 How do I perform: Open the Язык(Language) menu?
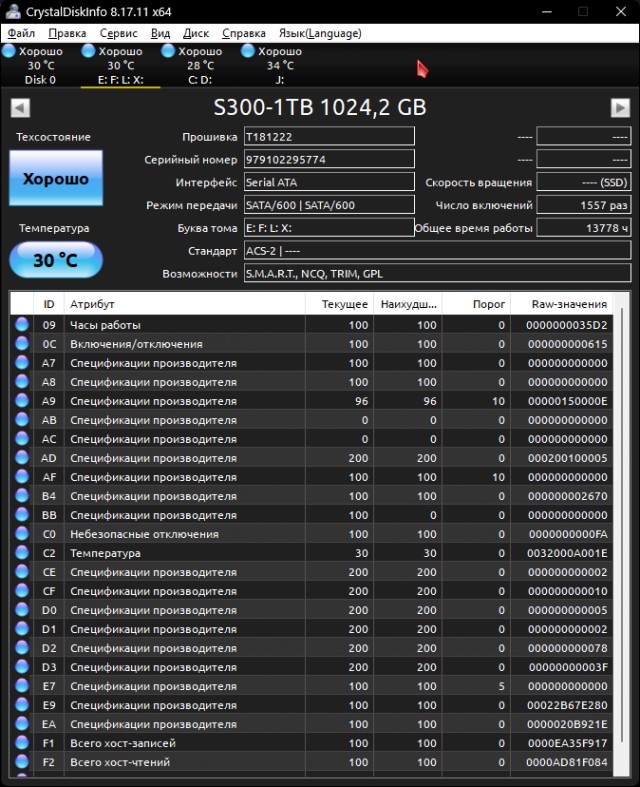[320, 33]
